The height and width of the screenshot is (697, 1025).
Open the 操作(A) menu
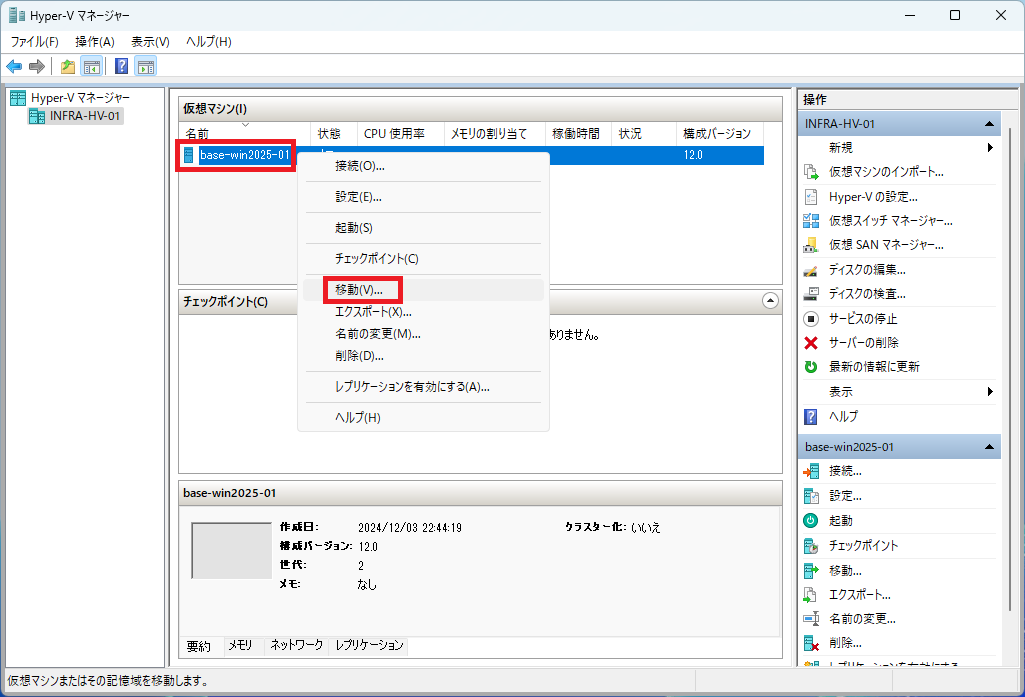[x=95, y=42]
